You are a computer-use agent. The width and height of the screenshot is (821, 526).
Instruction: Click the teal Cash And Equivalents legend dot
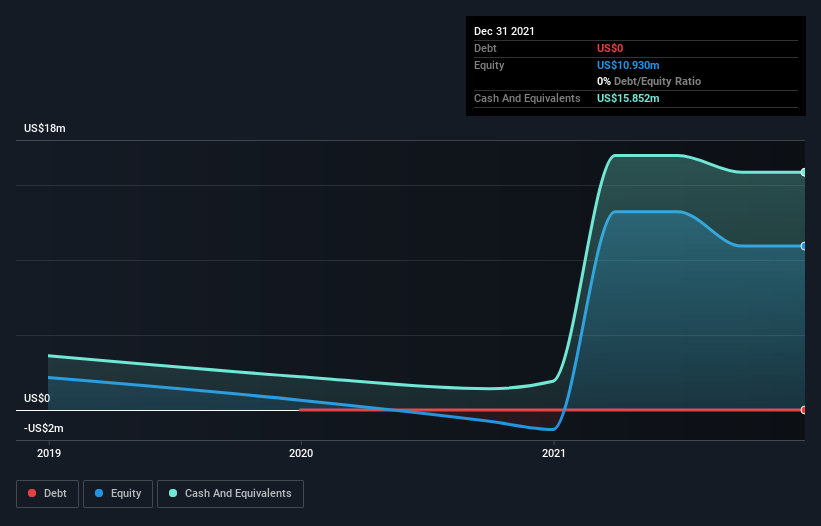(173, 493)
